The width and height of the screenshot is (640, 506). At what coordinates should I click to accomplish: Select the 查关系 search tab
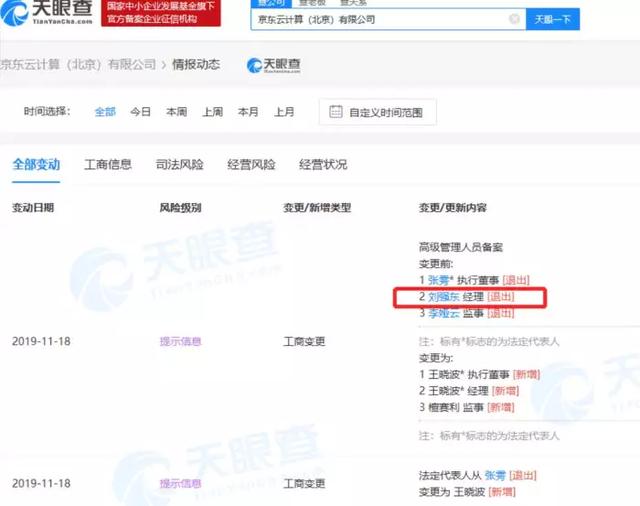[353, 3]
